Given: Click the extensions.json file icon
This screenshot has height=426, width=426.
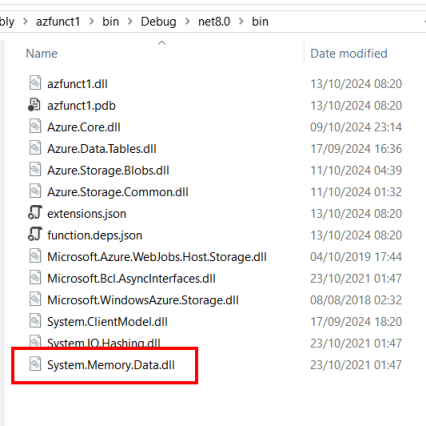Looking at the screenshot, I should point(35,213).
